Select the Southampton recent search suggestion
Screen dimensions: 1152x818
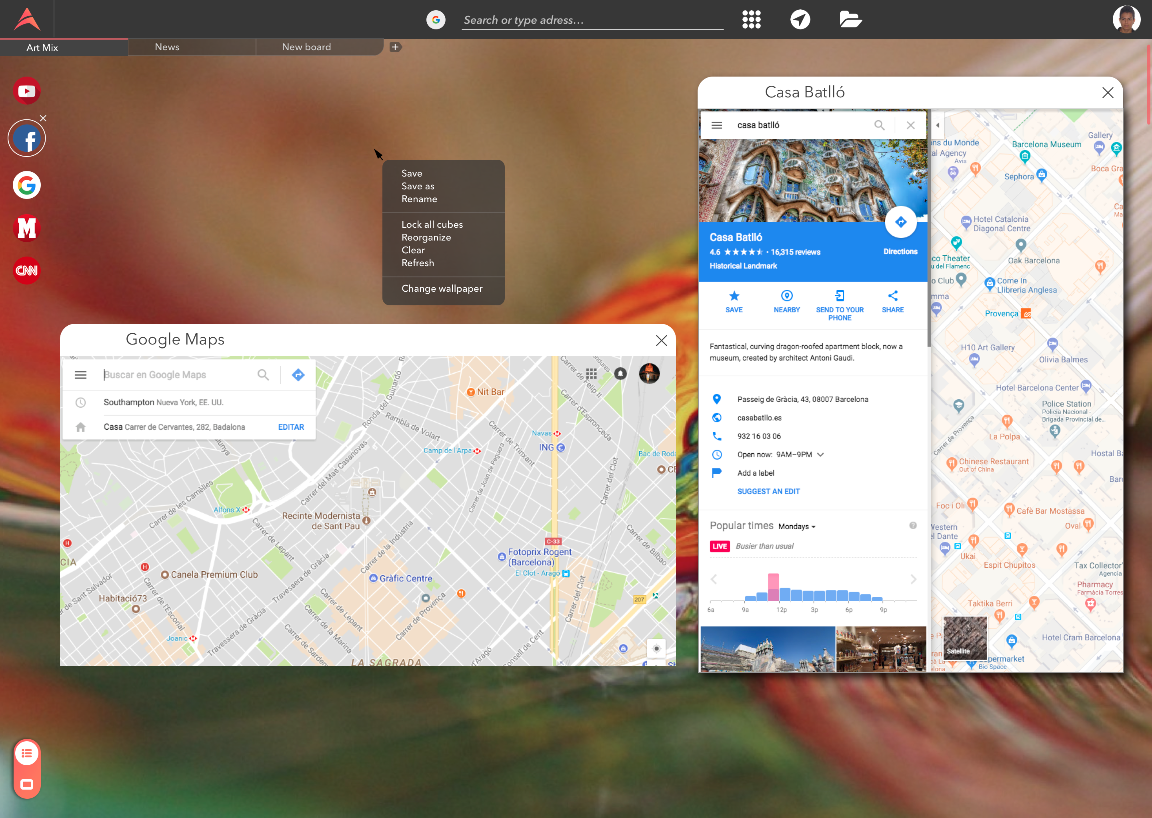pyautogui.click(x=190, y=402)
